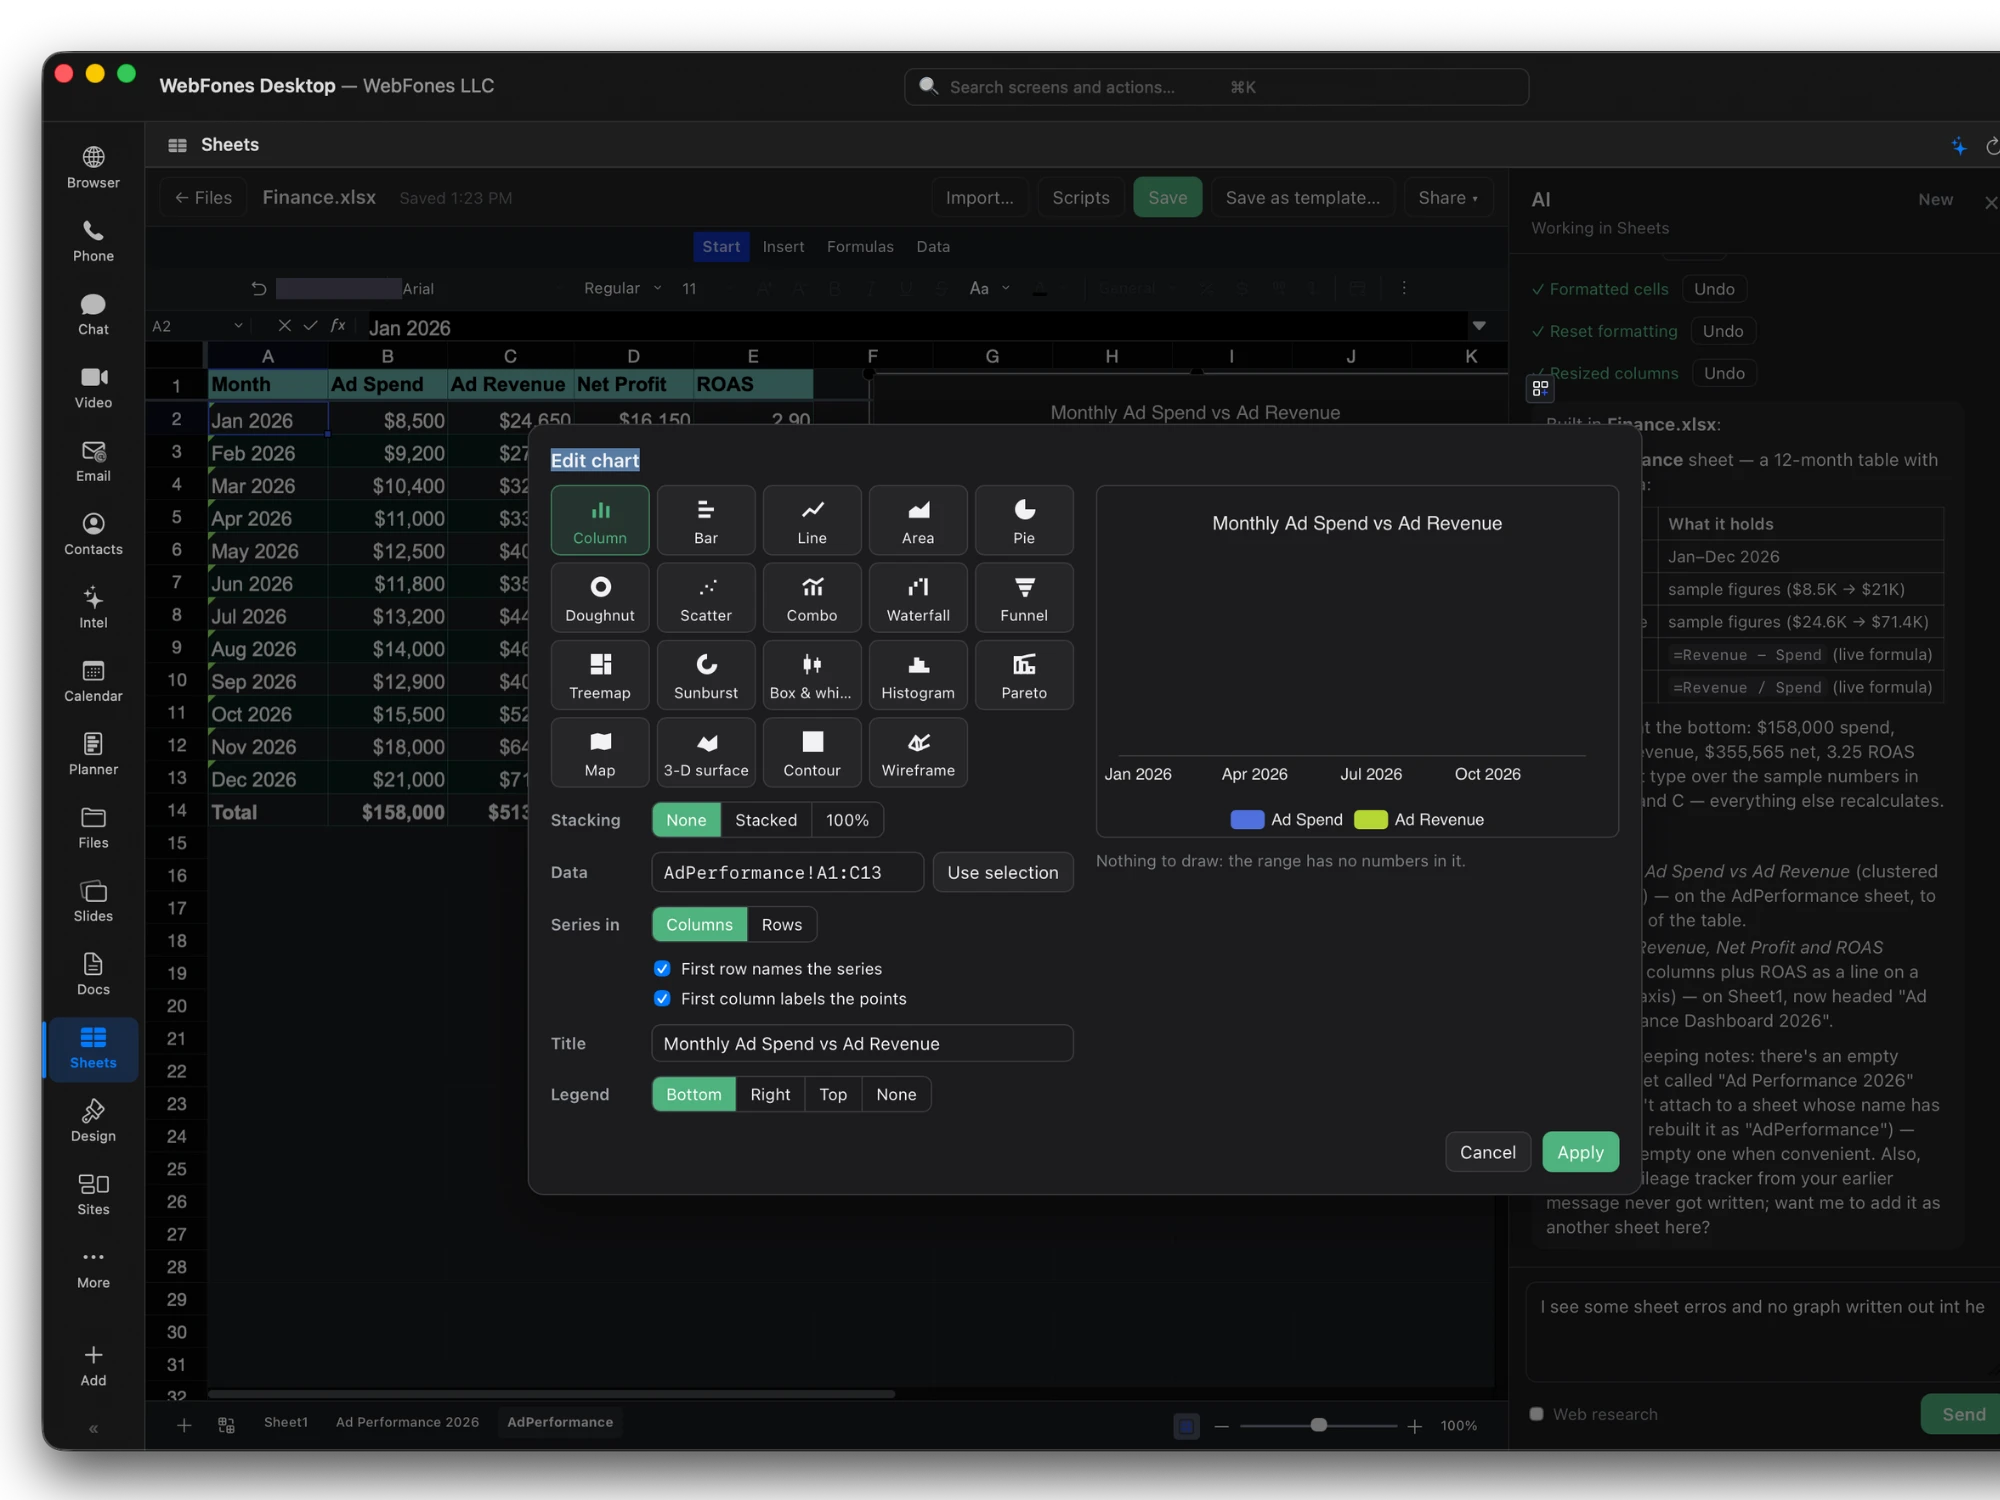
Task: Enable the Web research checkbox
Action: click(1536, 1414)
